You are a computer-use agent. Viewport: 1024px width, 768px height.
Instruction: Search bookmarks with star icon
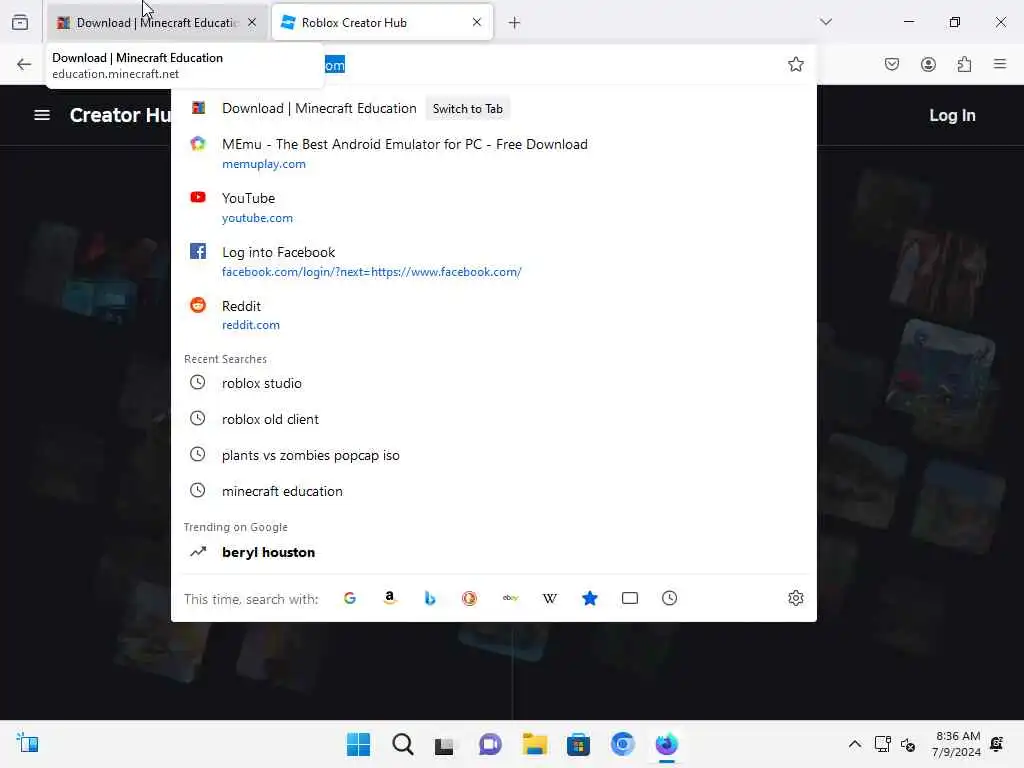[590, 598]
